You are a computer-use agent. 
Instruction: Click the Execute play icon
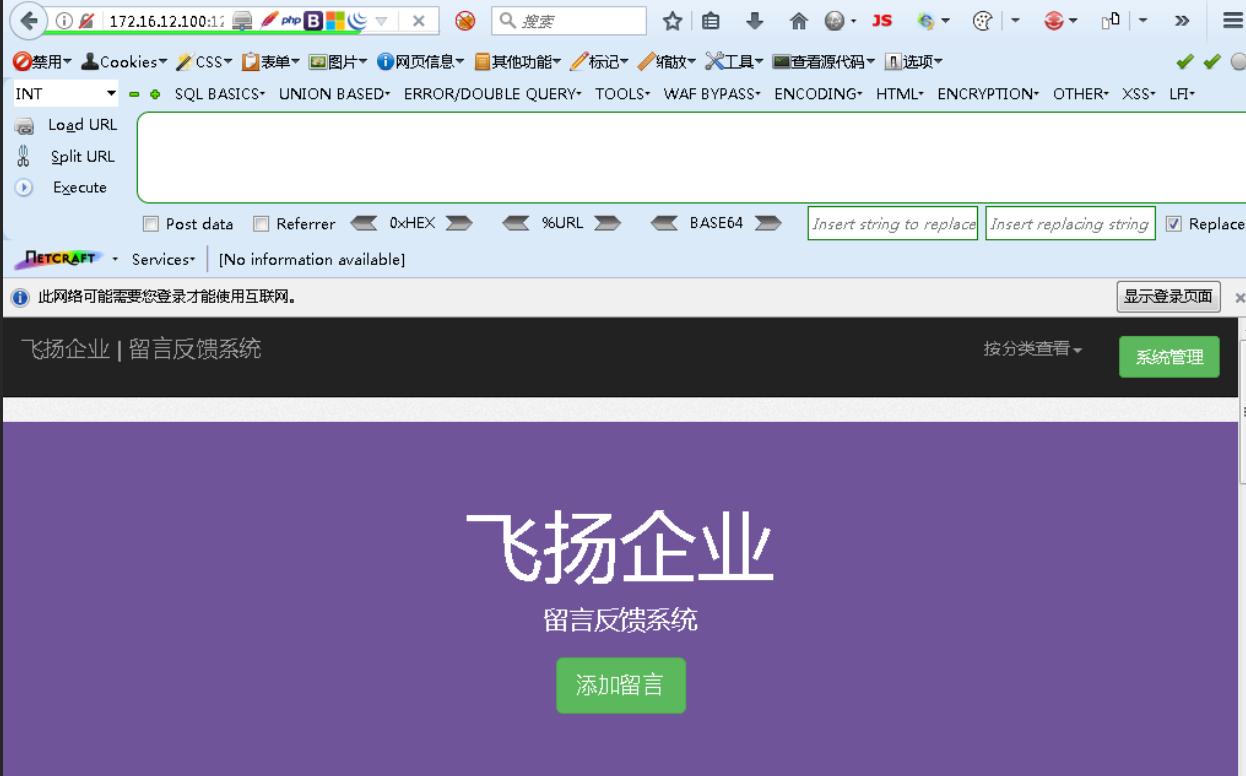pos(24,187)
